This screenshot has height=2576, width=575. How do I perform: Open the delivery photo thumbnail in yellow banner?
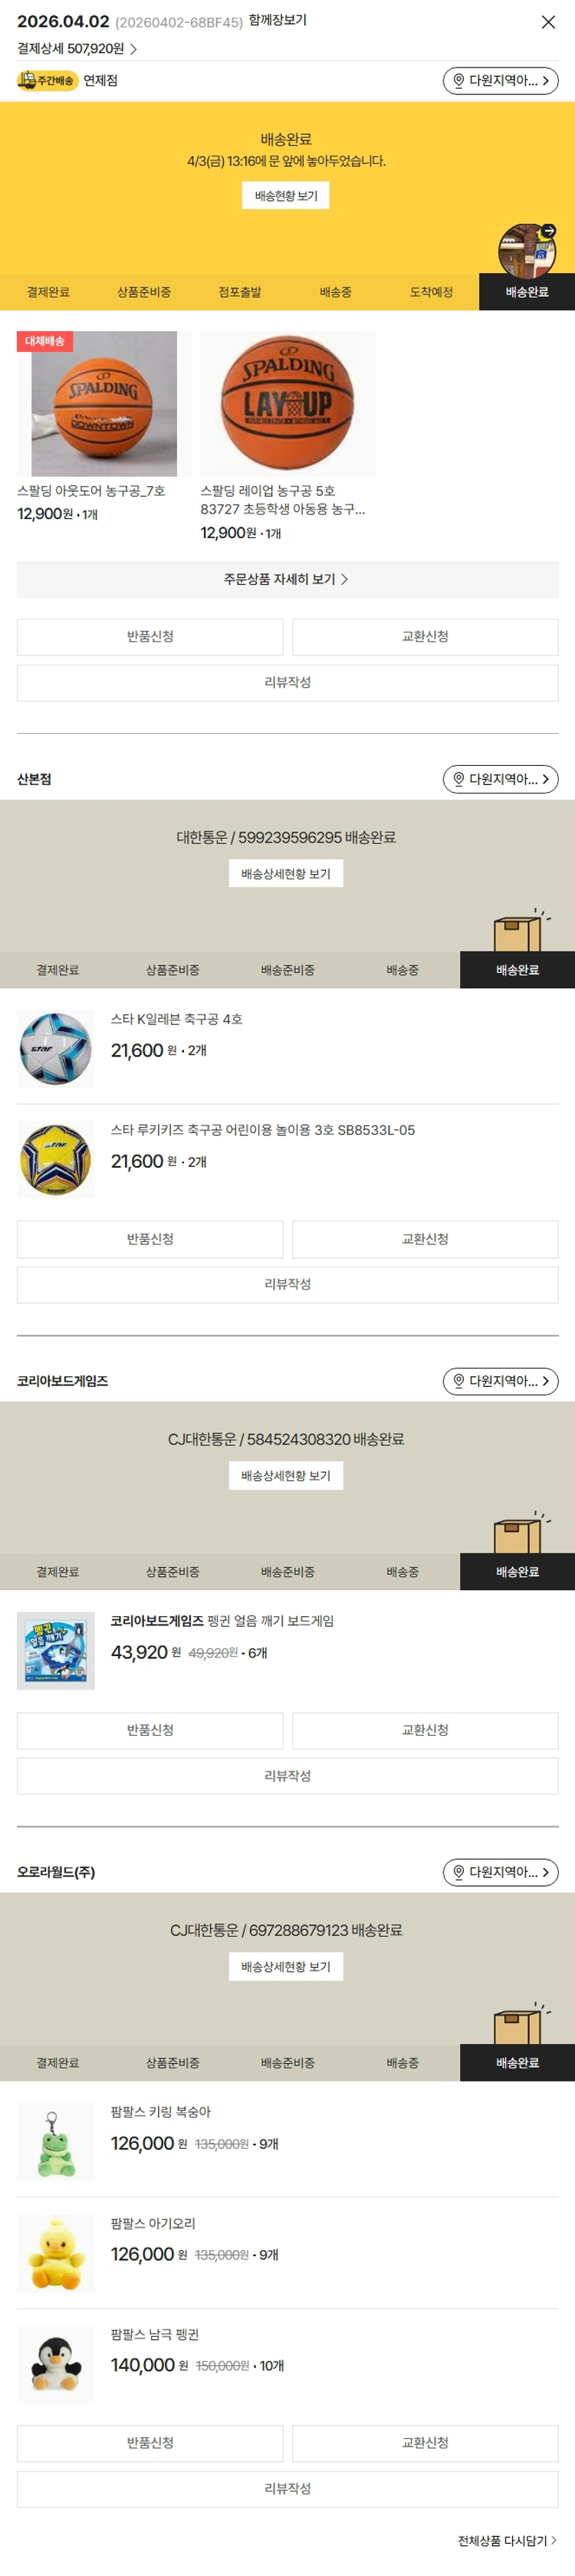[527, 250]
